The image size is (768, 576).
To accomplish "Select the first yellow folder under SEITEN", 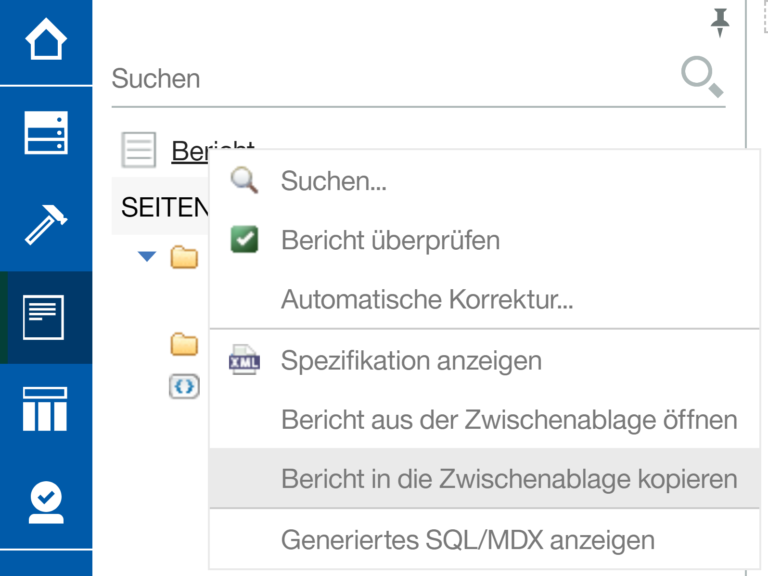I will (x=184, y=257).
